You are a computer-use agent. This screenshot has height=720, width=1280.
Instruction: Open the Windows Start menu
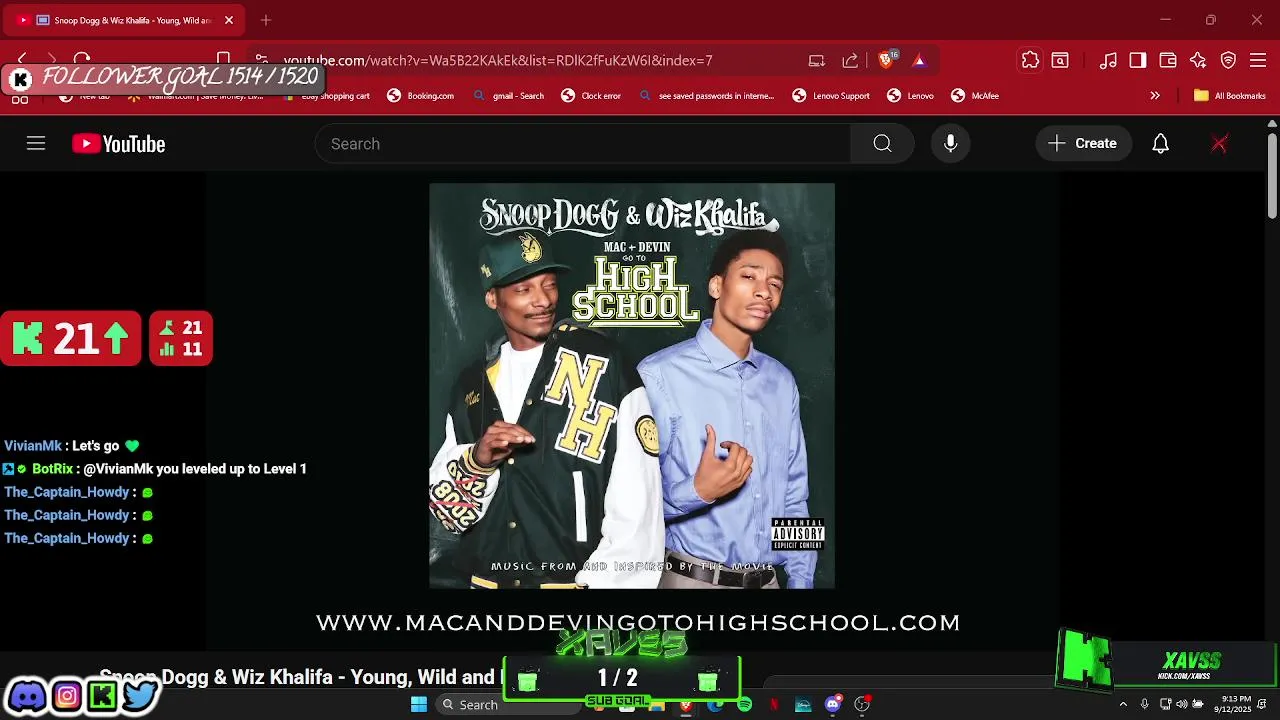click(x=419, y=705)
